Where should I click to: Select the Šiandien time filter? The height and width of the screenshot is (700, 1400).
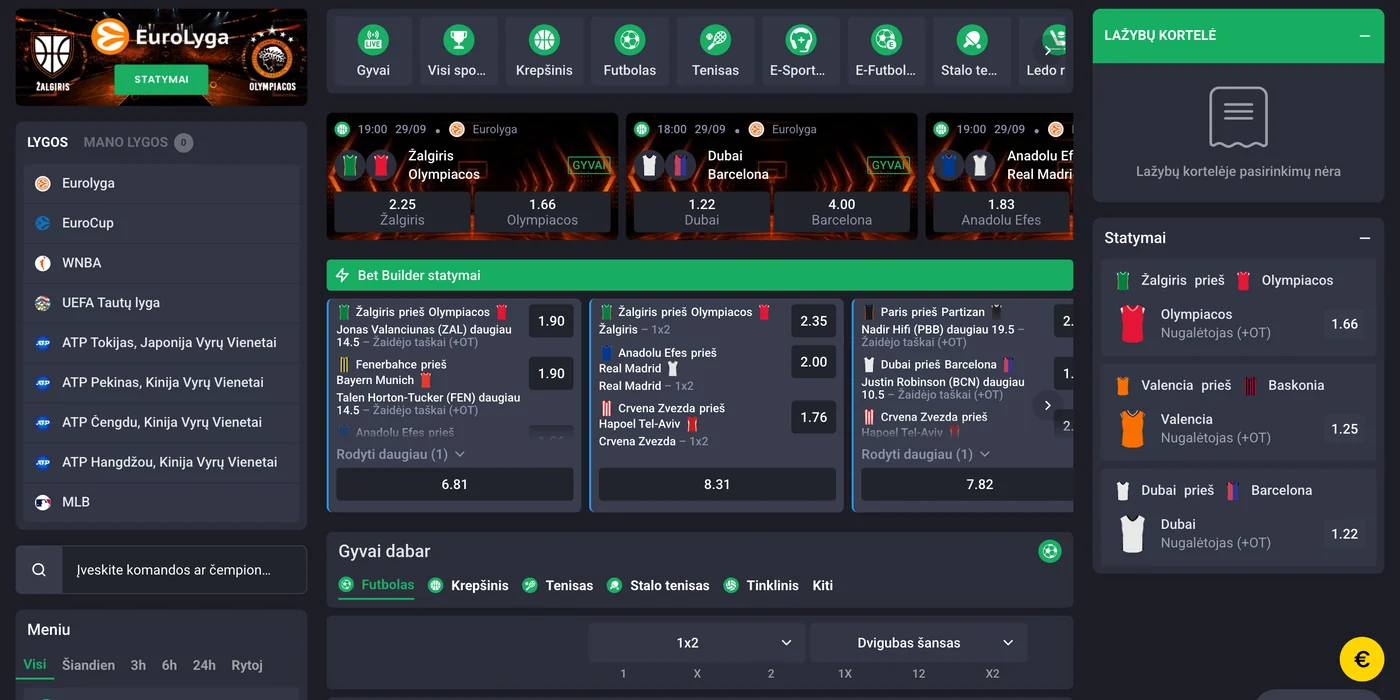point(89,665)
